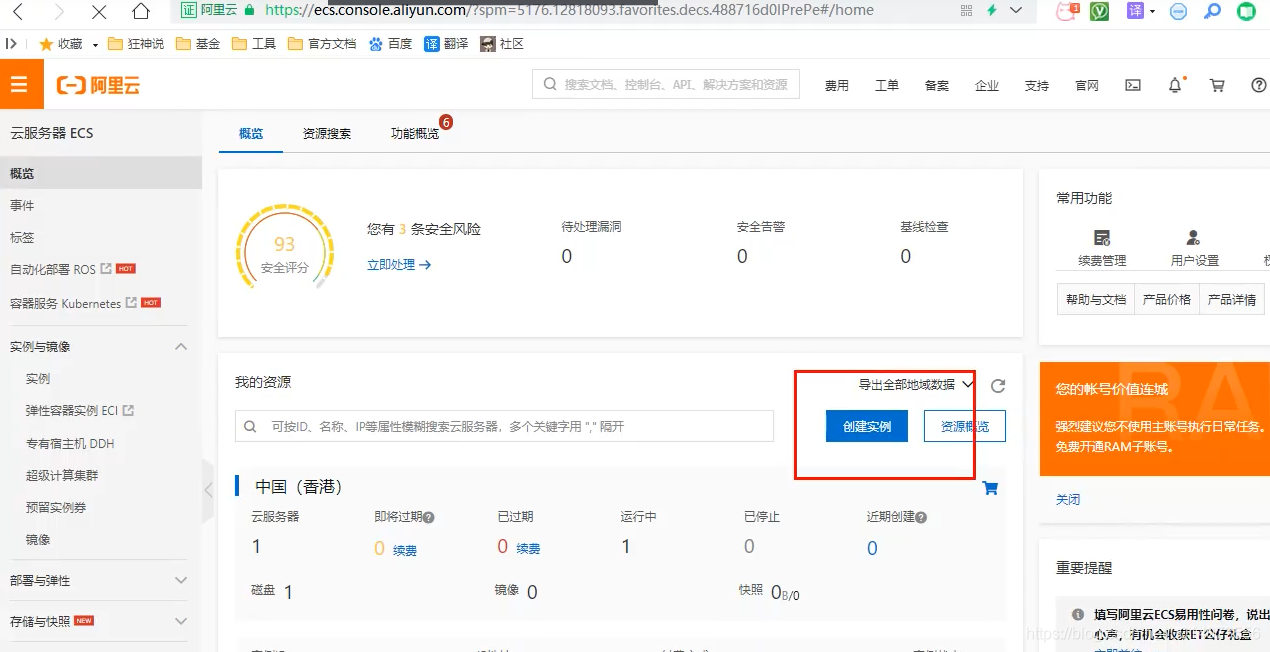The image size is (1270, 652).
Task: Collapse the left sidebar handle
Action: click(x=208, y=490)
